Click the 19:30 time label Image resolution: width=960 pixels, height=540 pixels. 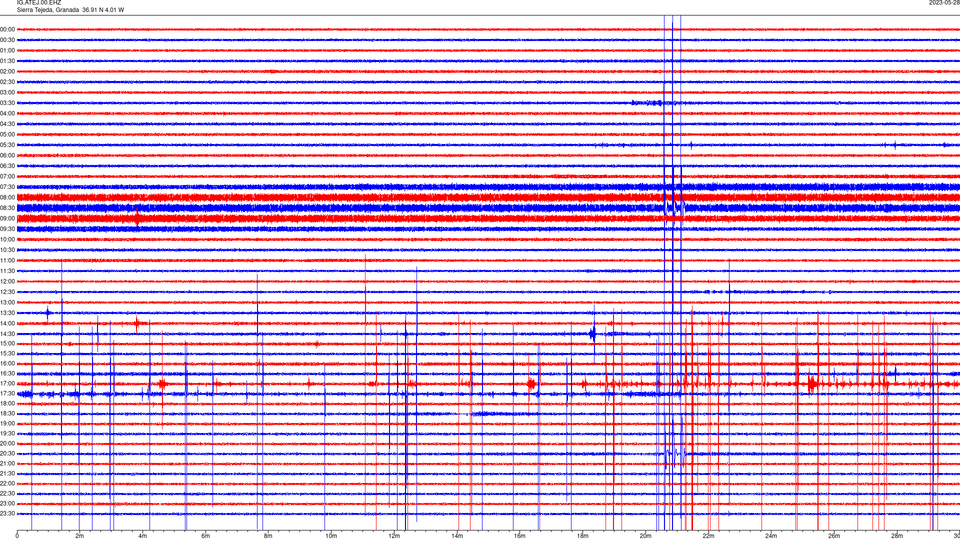click(x=7, y=433)
